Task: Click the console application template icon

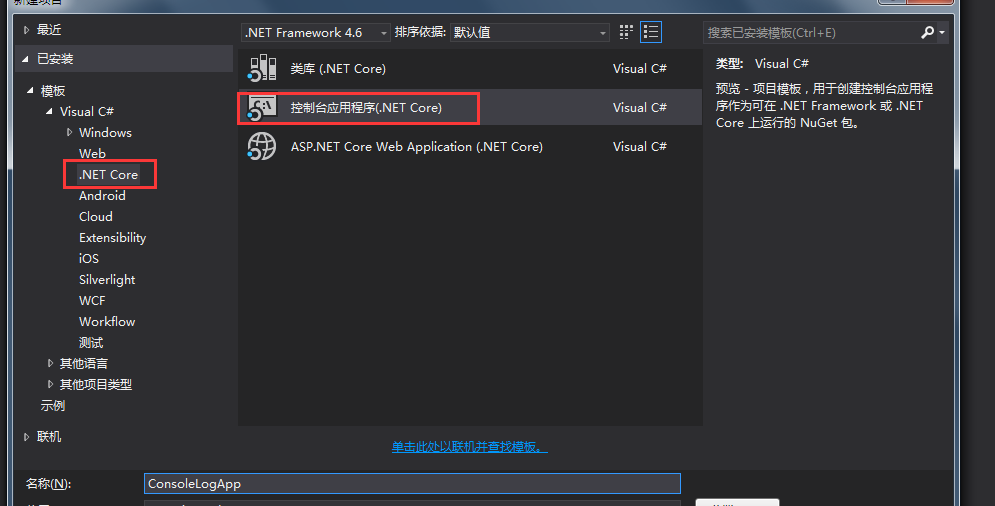Action: pos(262,107)
